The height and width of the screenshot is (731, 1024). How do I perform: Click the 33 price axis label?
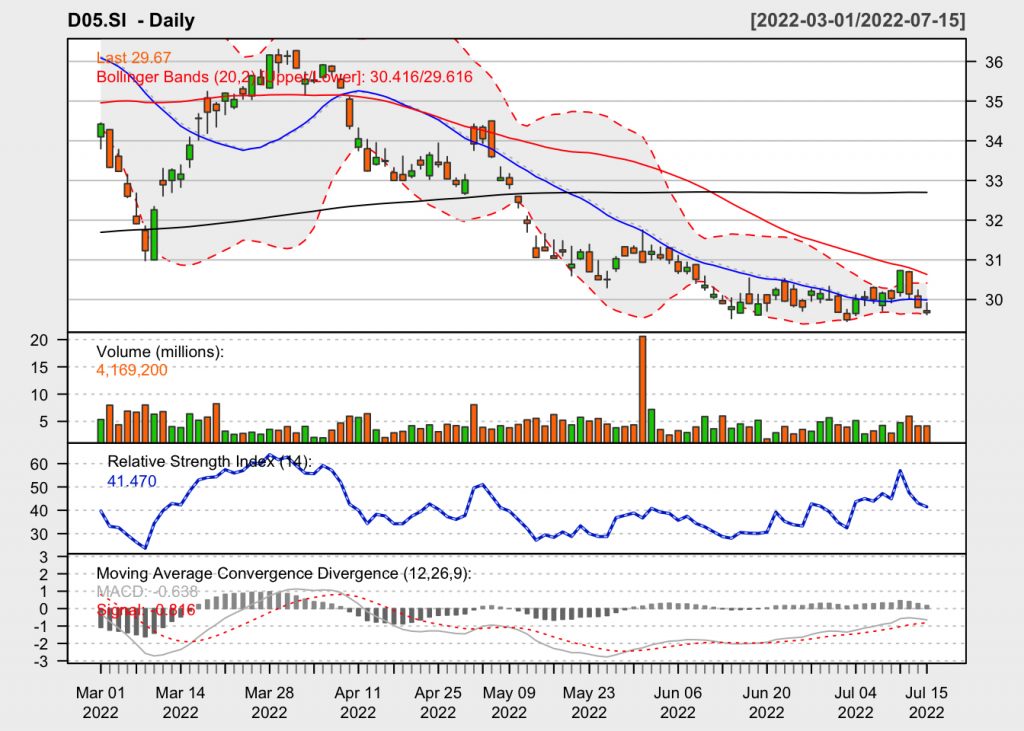tap(994, 181)
